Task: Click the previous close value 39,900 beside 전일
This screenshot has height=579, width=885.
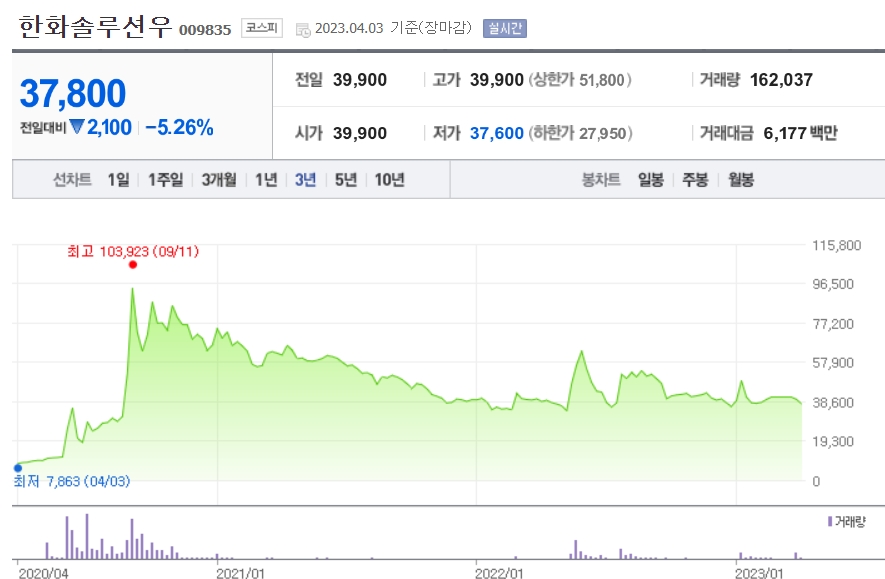Action: [x=360, y=80]
